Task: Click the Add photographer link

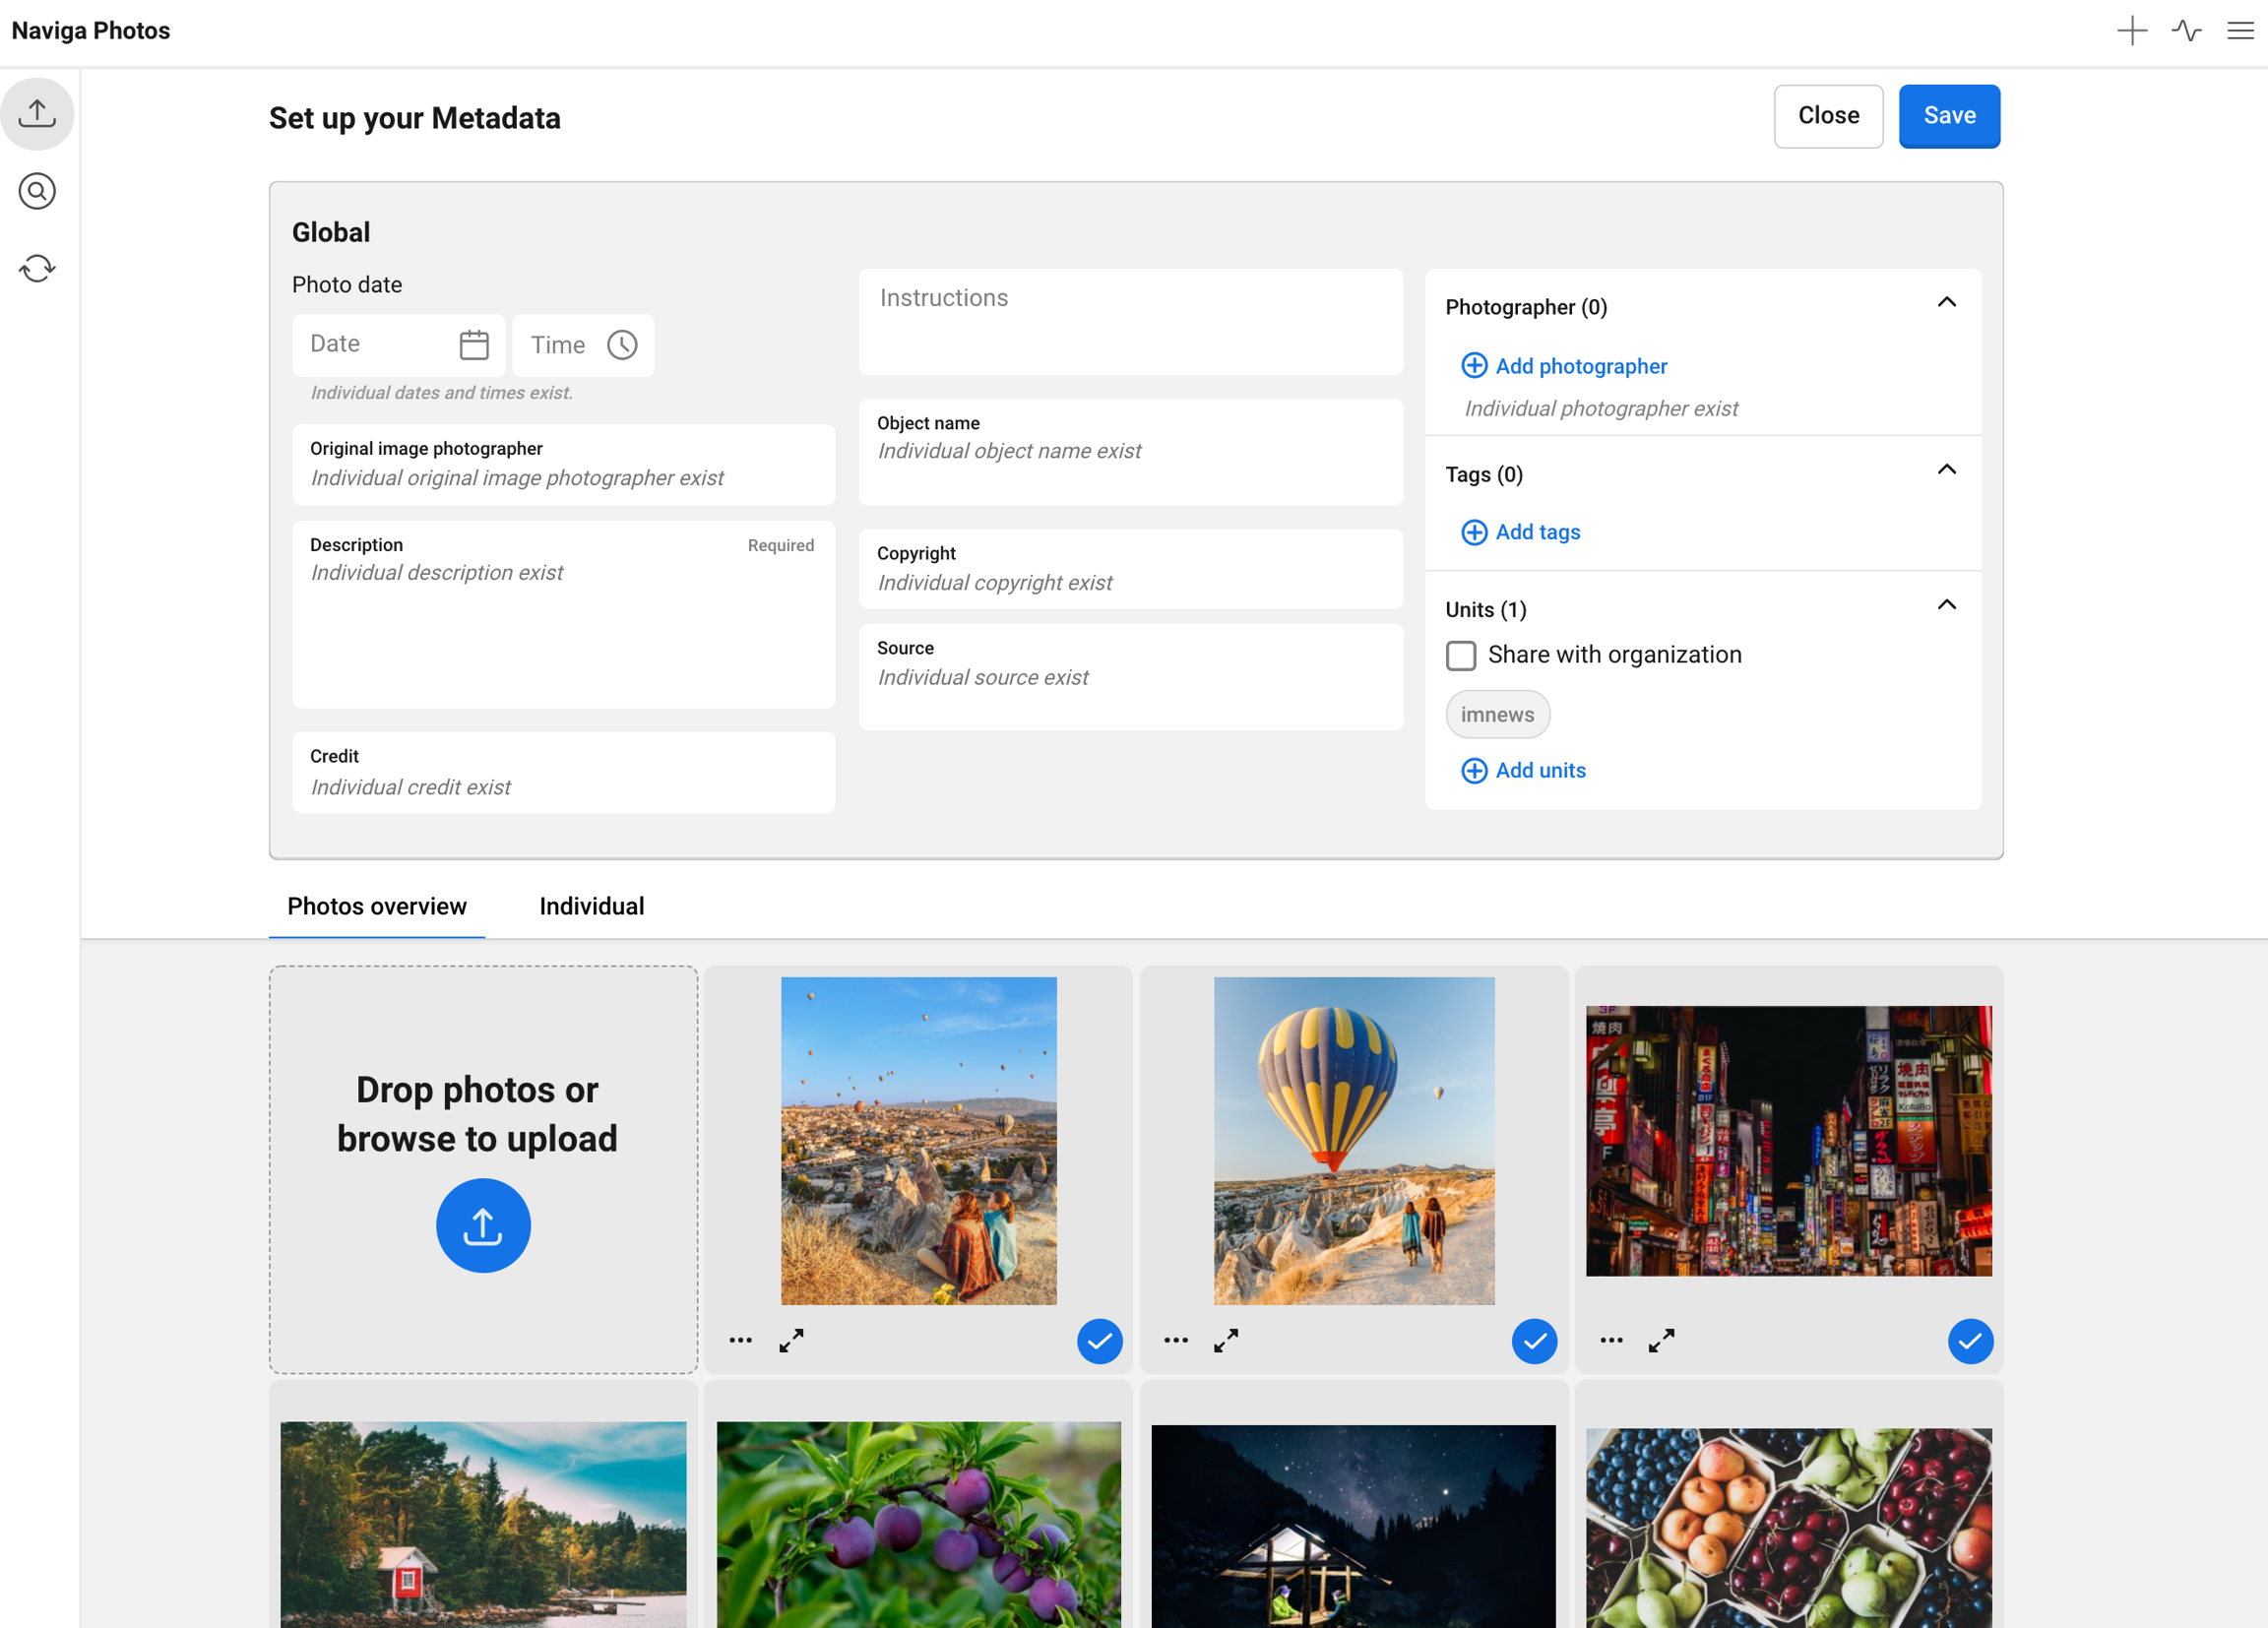Action: tap(1564, 366)
